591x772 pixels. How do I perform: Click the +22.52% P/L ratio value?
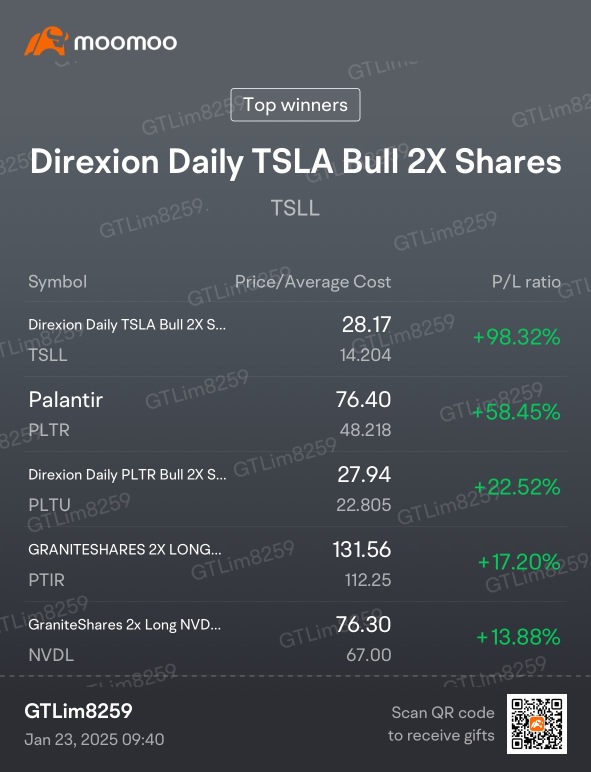[x=517, y=487]
